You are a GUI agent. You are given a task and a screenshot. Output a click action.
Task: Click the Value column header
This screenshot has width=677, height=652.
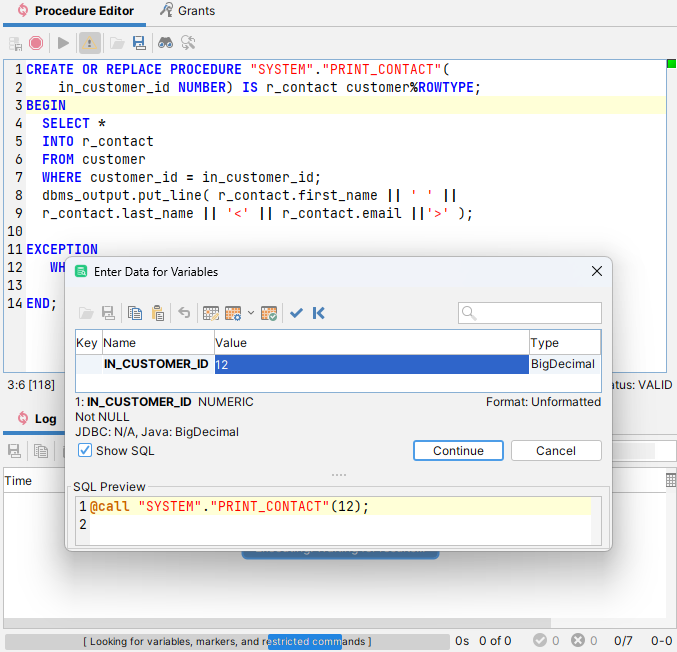click(371, 343)
